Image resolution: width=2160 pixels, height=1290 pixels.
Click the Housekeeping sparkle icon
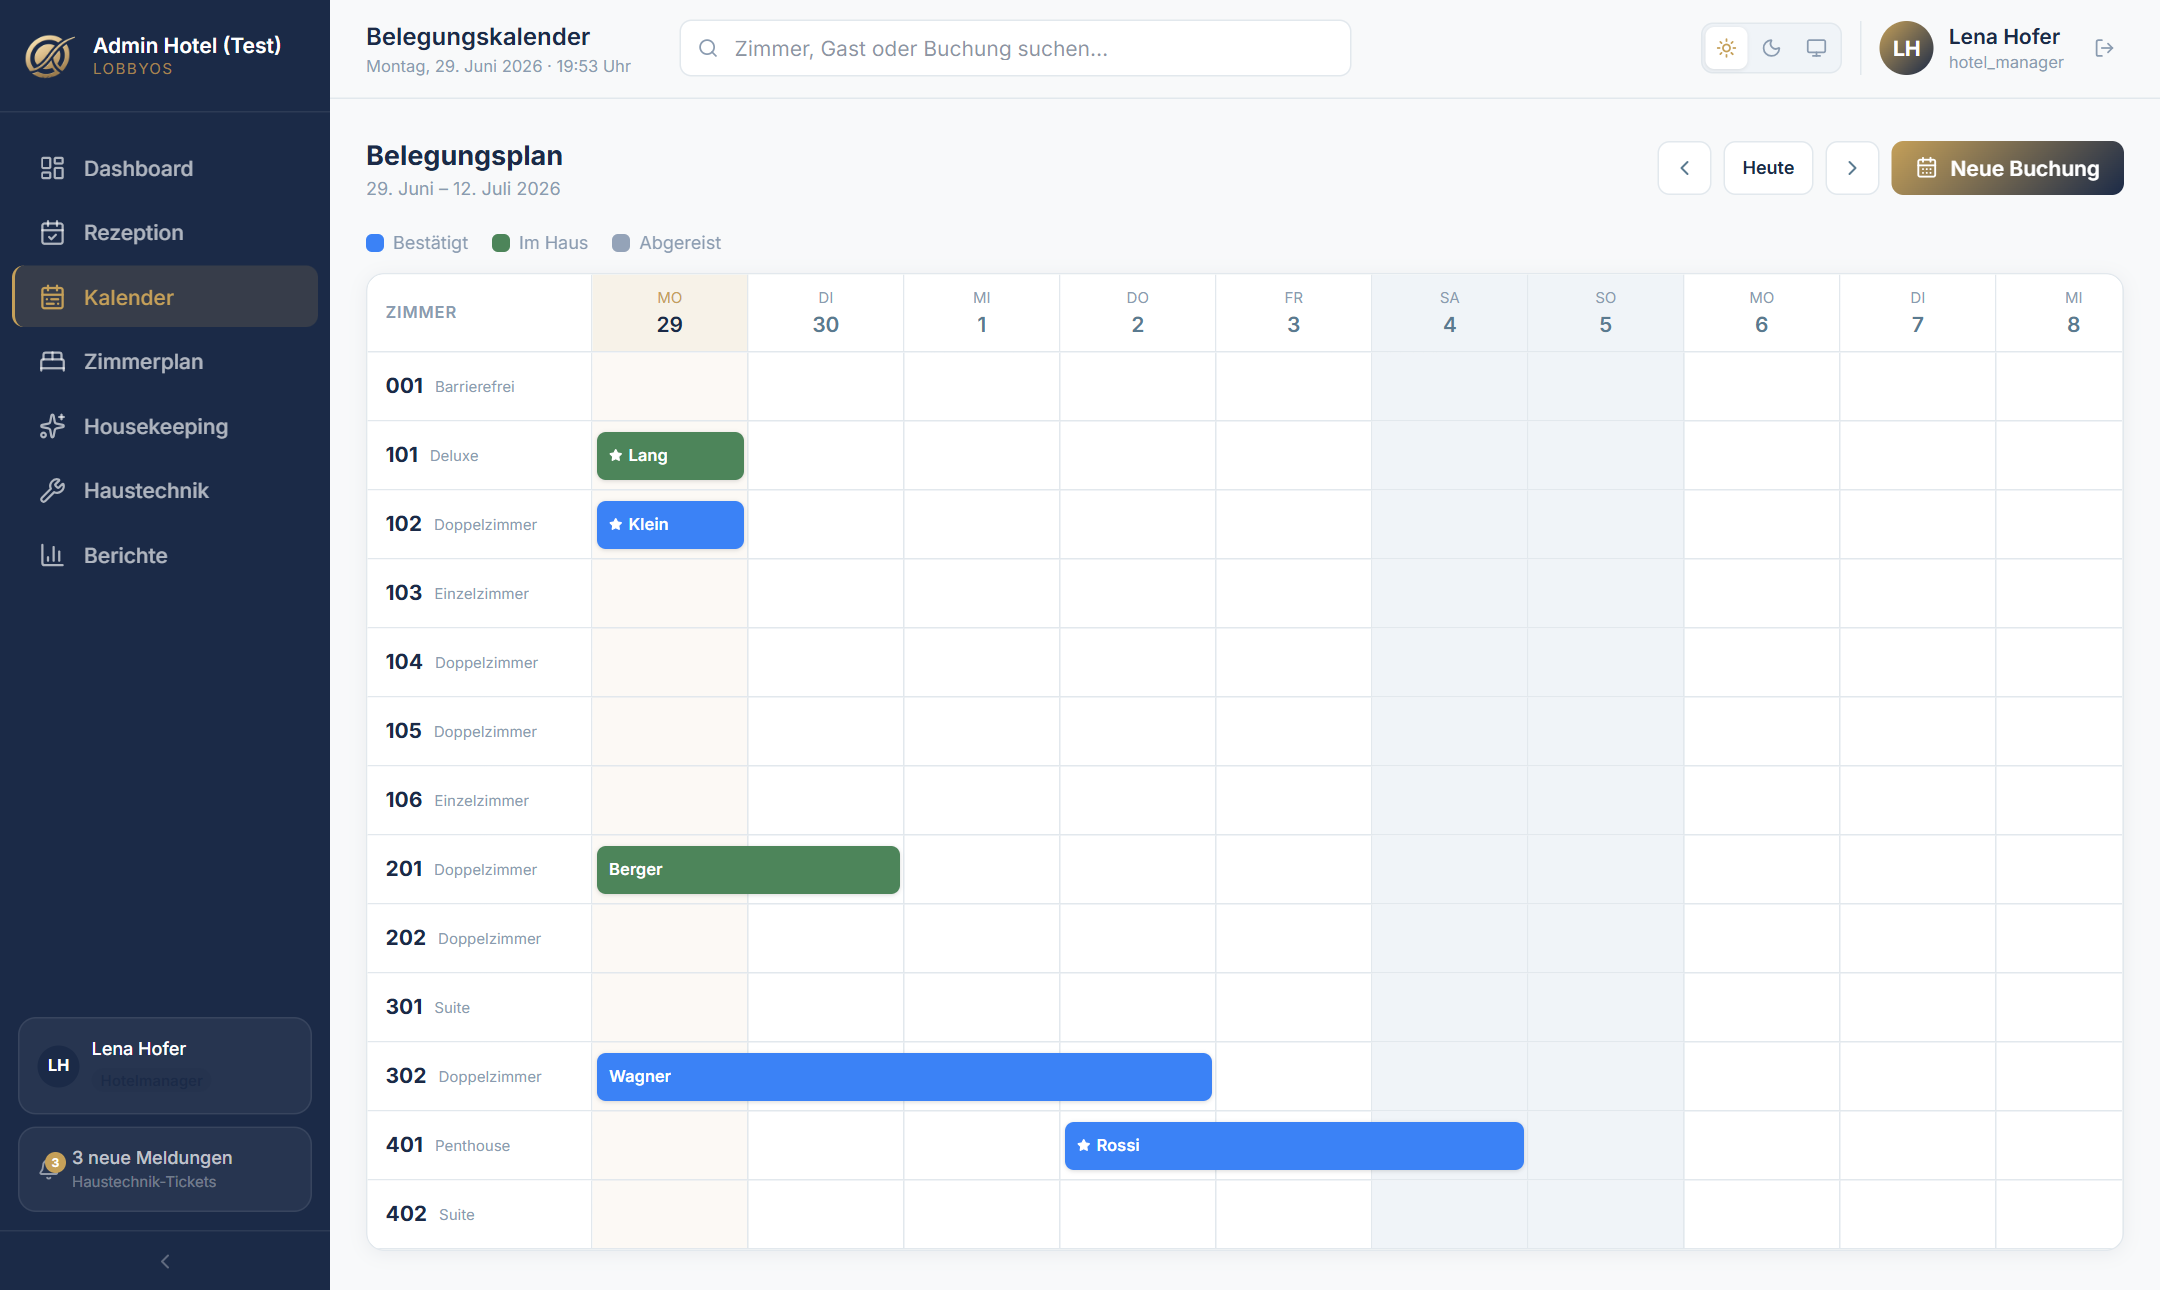click(52, 427)
